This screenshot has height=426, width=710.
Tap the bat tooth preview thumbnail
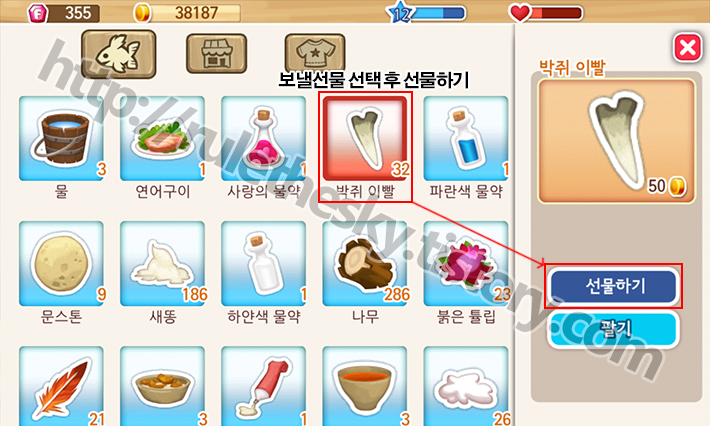point(616,141)
